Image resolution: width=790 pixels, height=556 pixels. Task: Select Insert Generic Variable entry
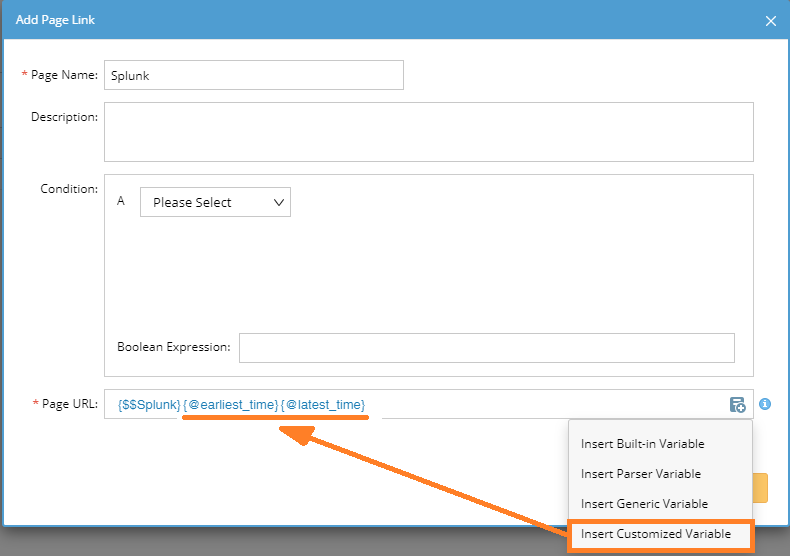pos(644,504)
